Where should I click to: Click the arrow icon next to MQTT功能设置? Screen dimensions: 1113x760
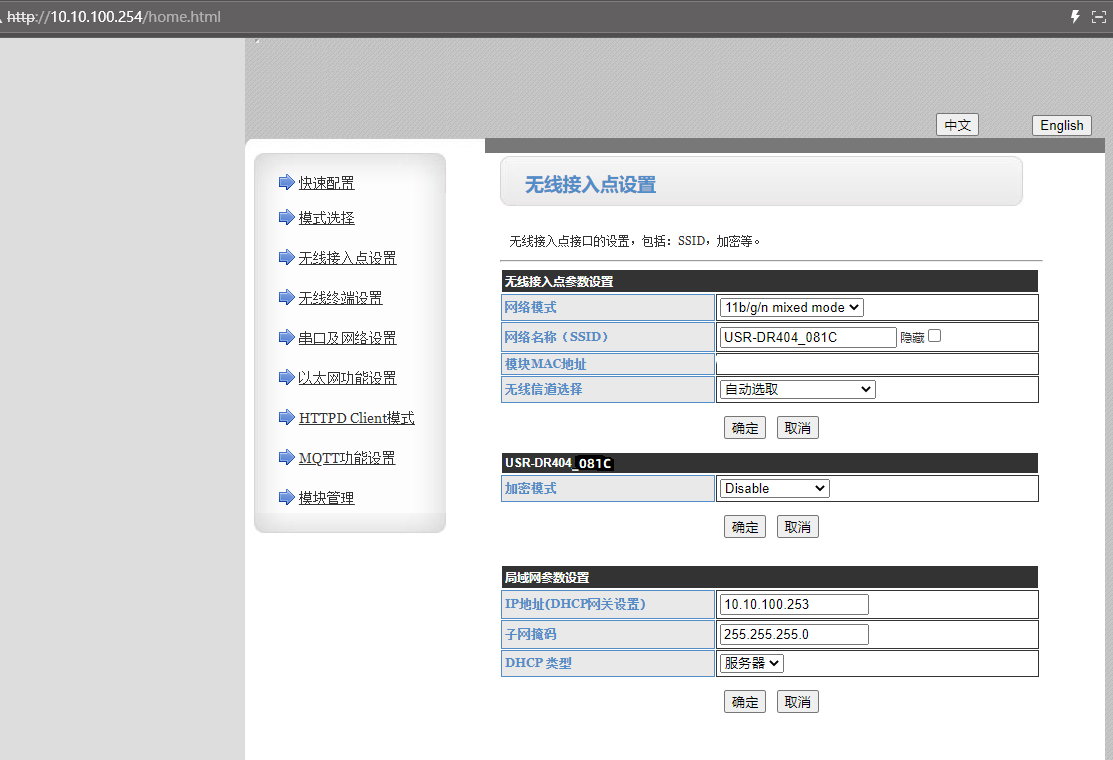(286, 457)
